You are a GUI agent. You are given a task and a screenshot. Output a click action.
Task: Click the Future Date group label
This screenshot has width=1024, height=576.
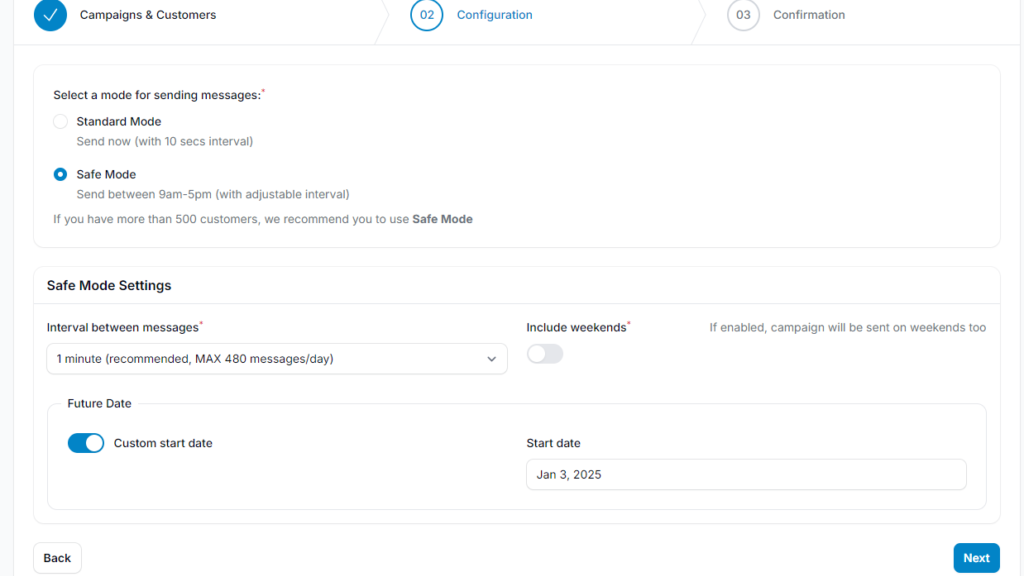pyautogui.click(x=99, y=404)
